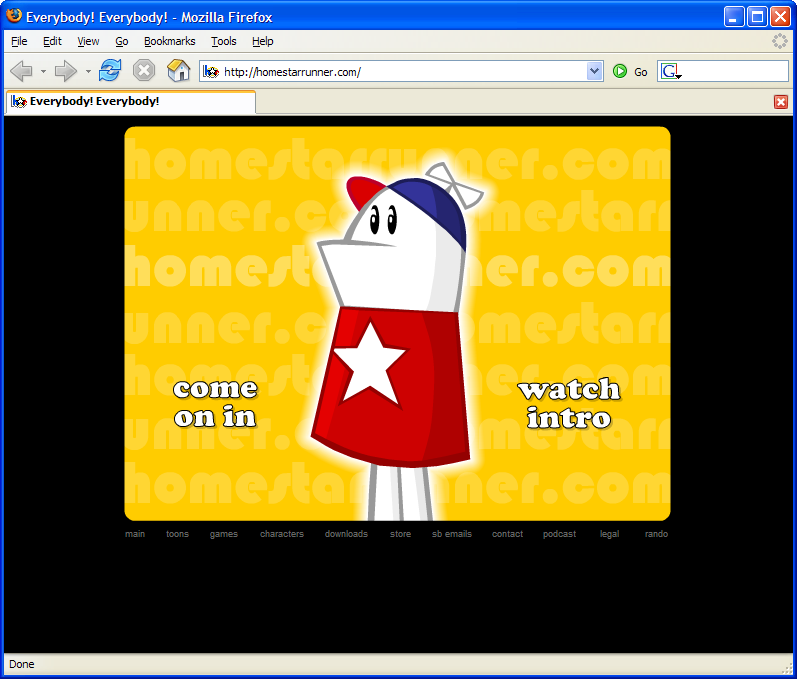Click the Back arrow navigation button

tap(21, 71)
